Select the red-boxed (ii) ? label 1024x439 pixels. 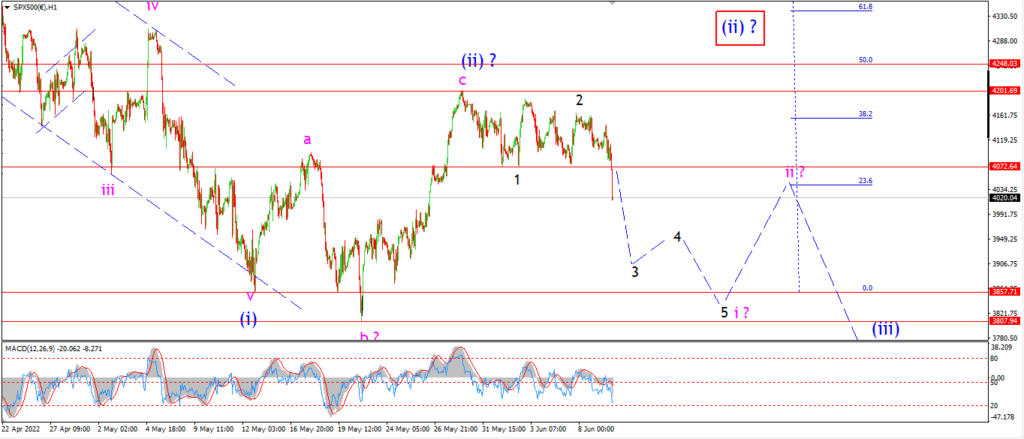739,29
